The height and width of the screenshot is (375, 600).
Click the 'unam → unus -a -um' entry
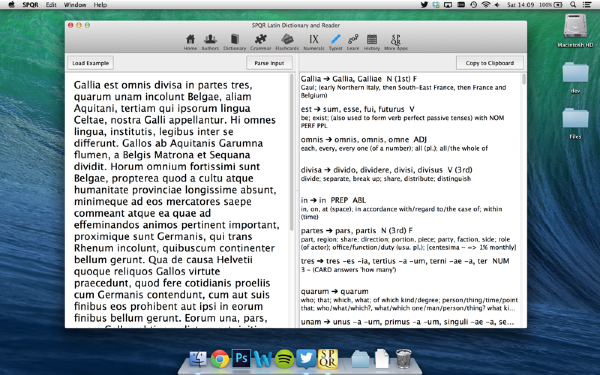click(409, 322)
